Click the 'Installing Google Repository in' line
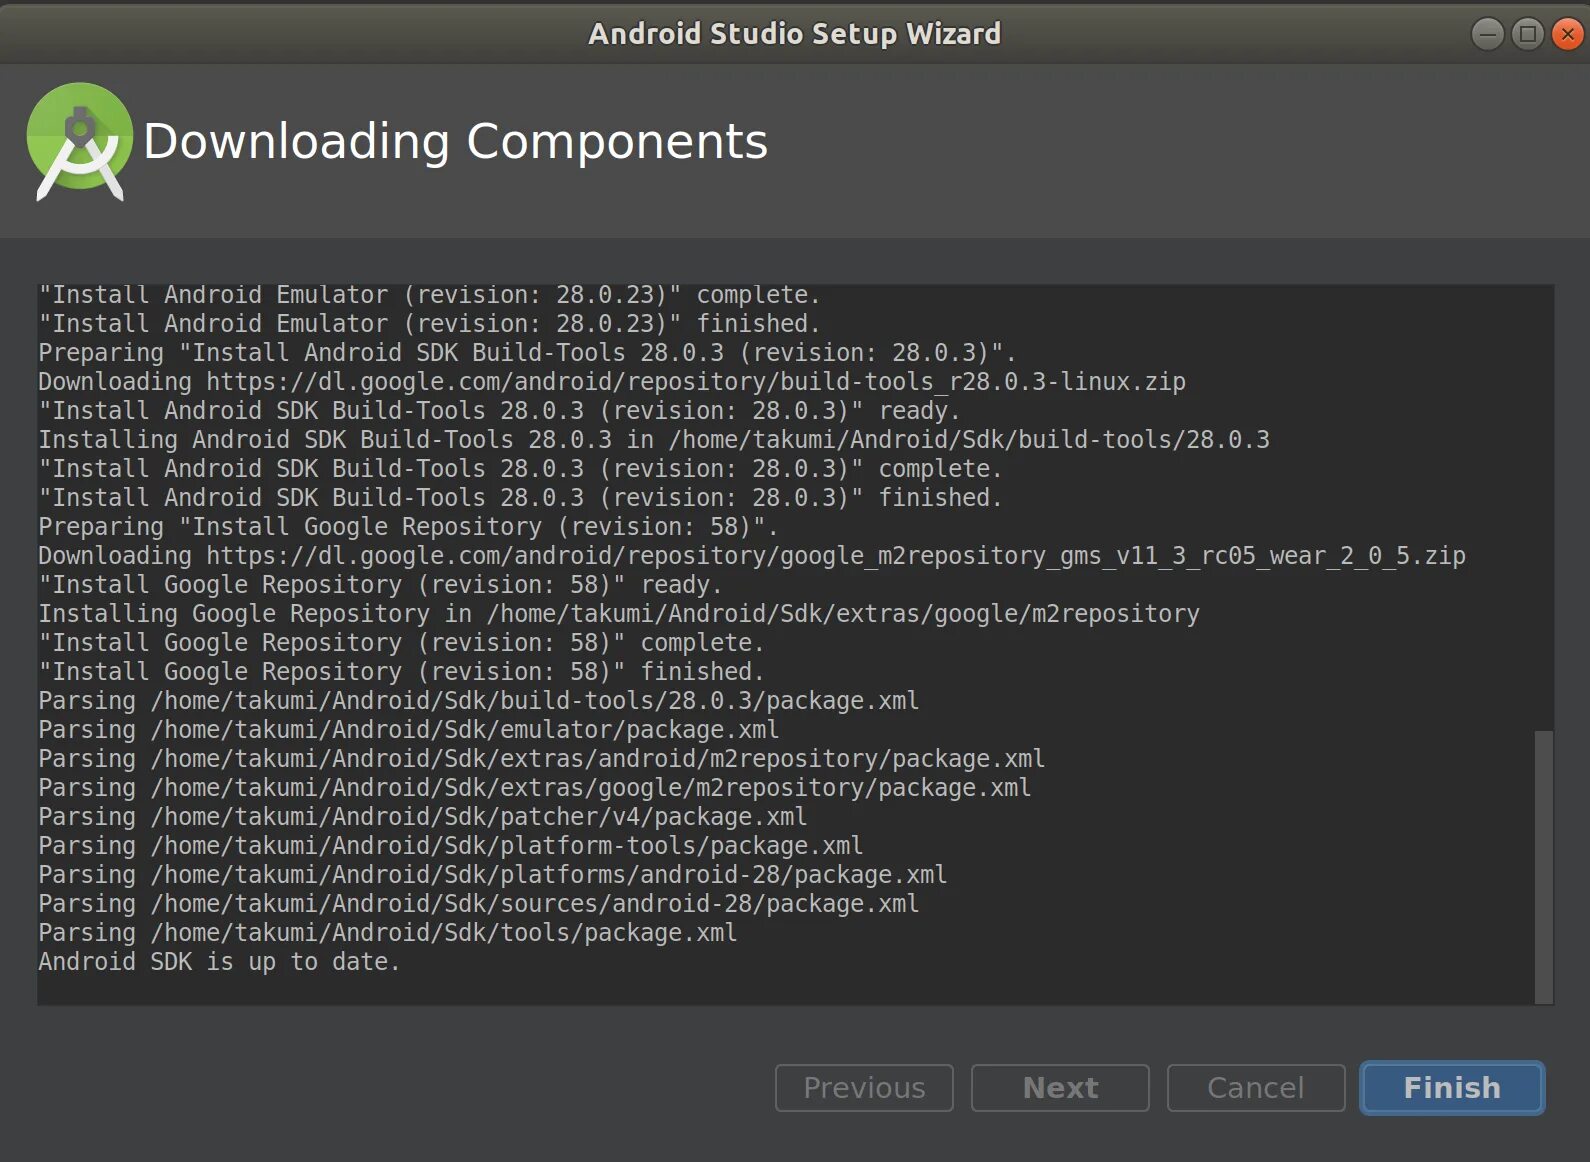This screenshot has height=1162, width=1590. pos(619,614)
